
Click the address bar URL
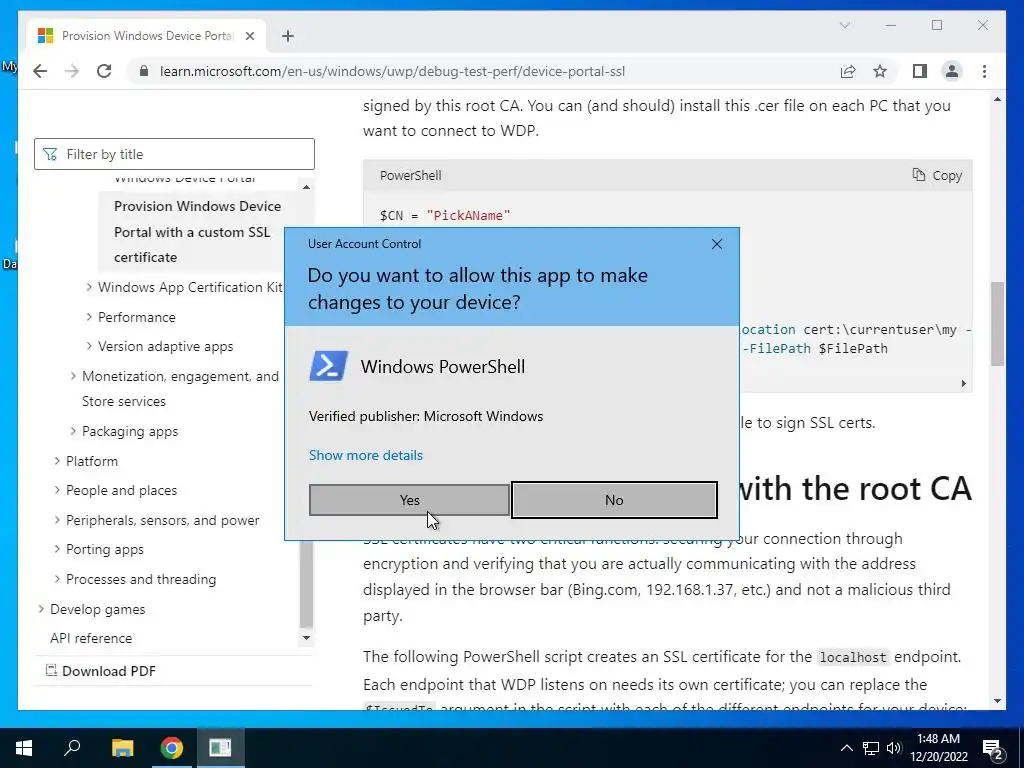coord(392,71)
